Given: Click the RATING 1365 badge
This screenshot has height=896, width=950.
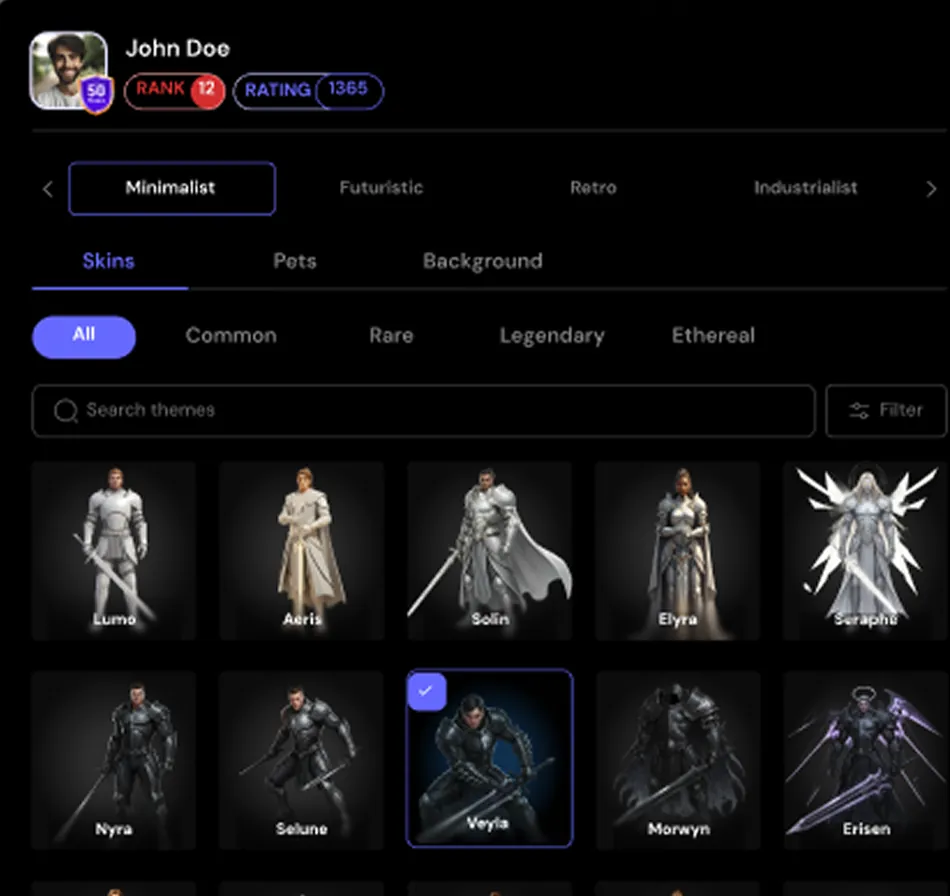Looking at the screenshot, I should click(308, 91).
